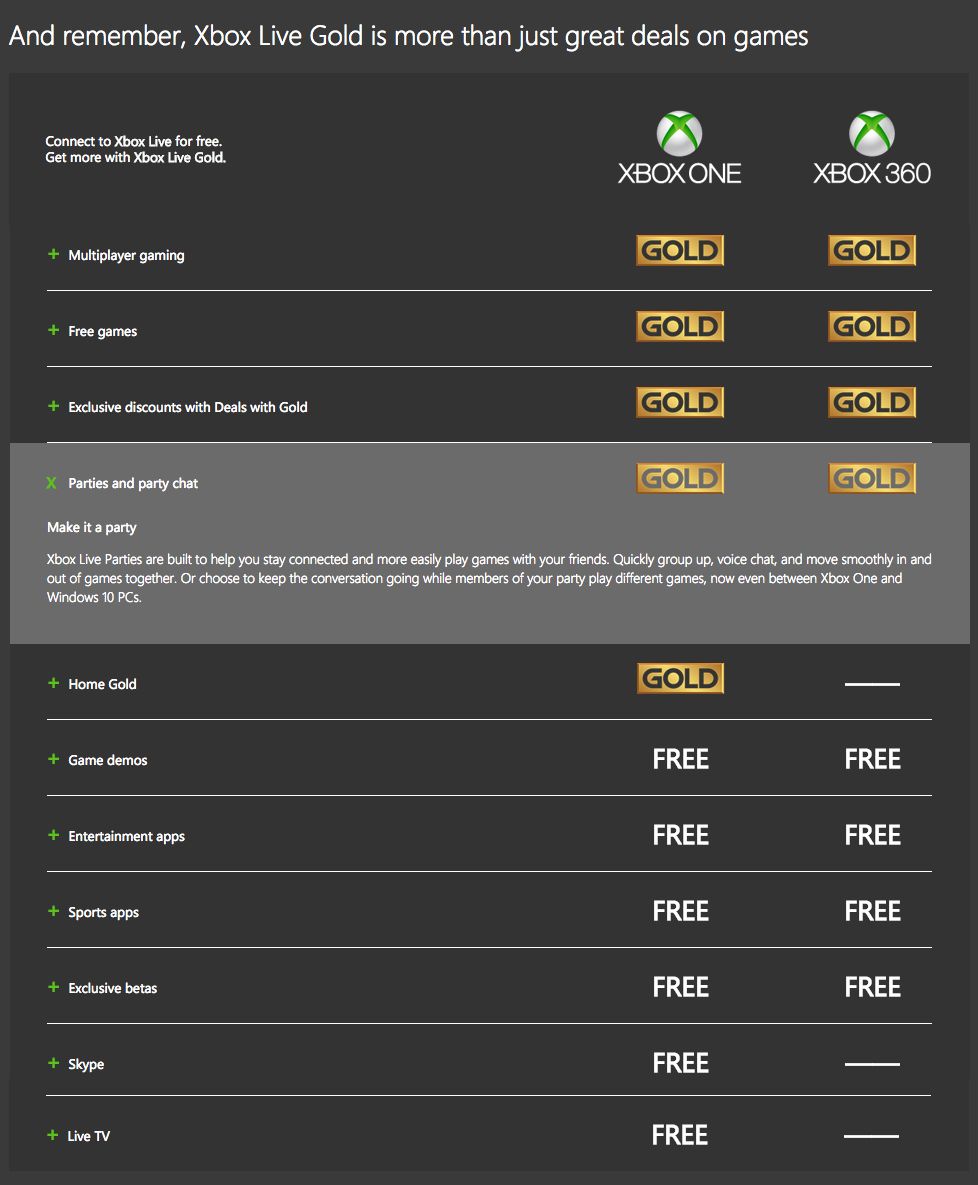Click Gold badge for Free games Xbox 360

872,326
